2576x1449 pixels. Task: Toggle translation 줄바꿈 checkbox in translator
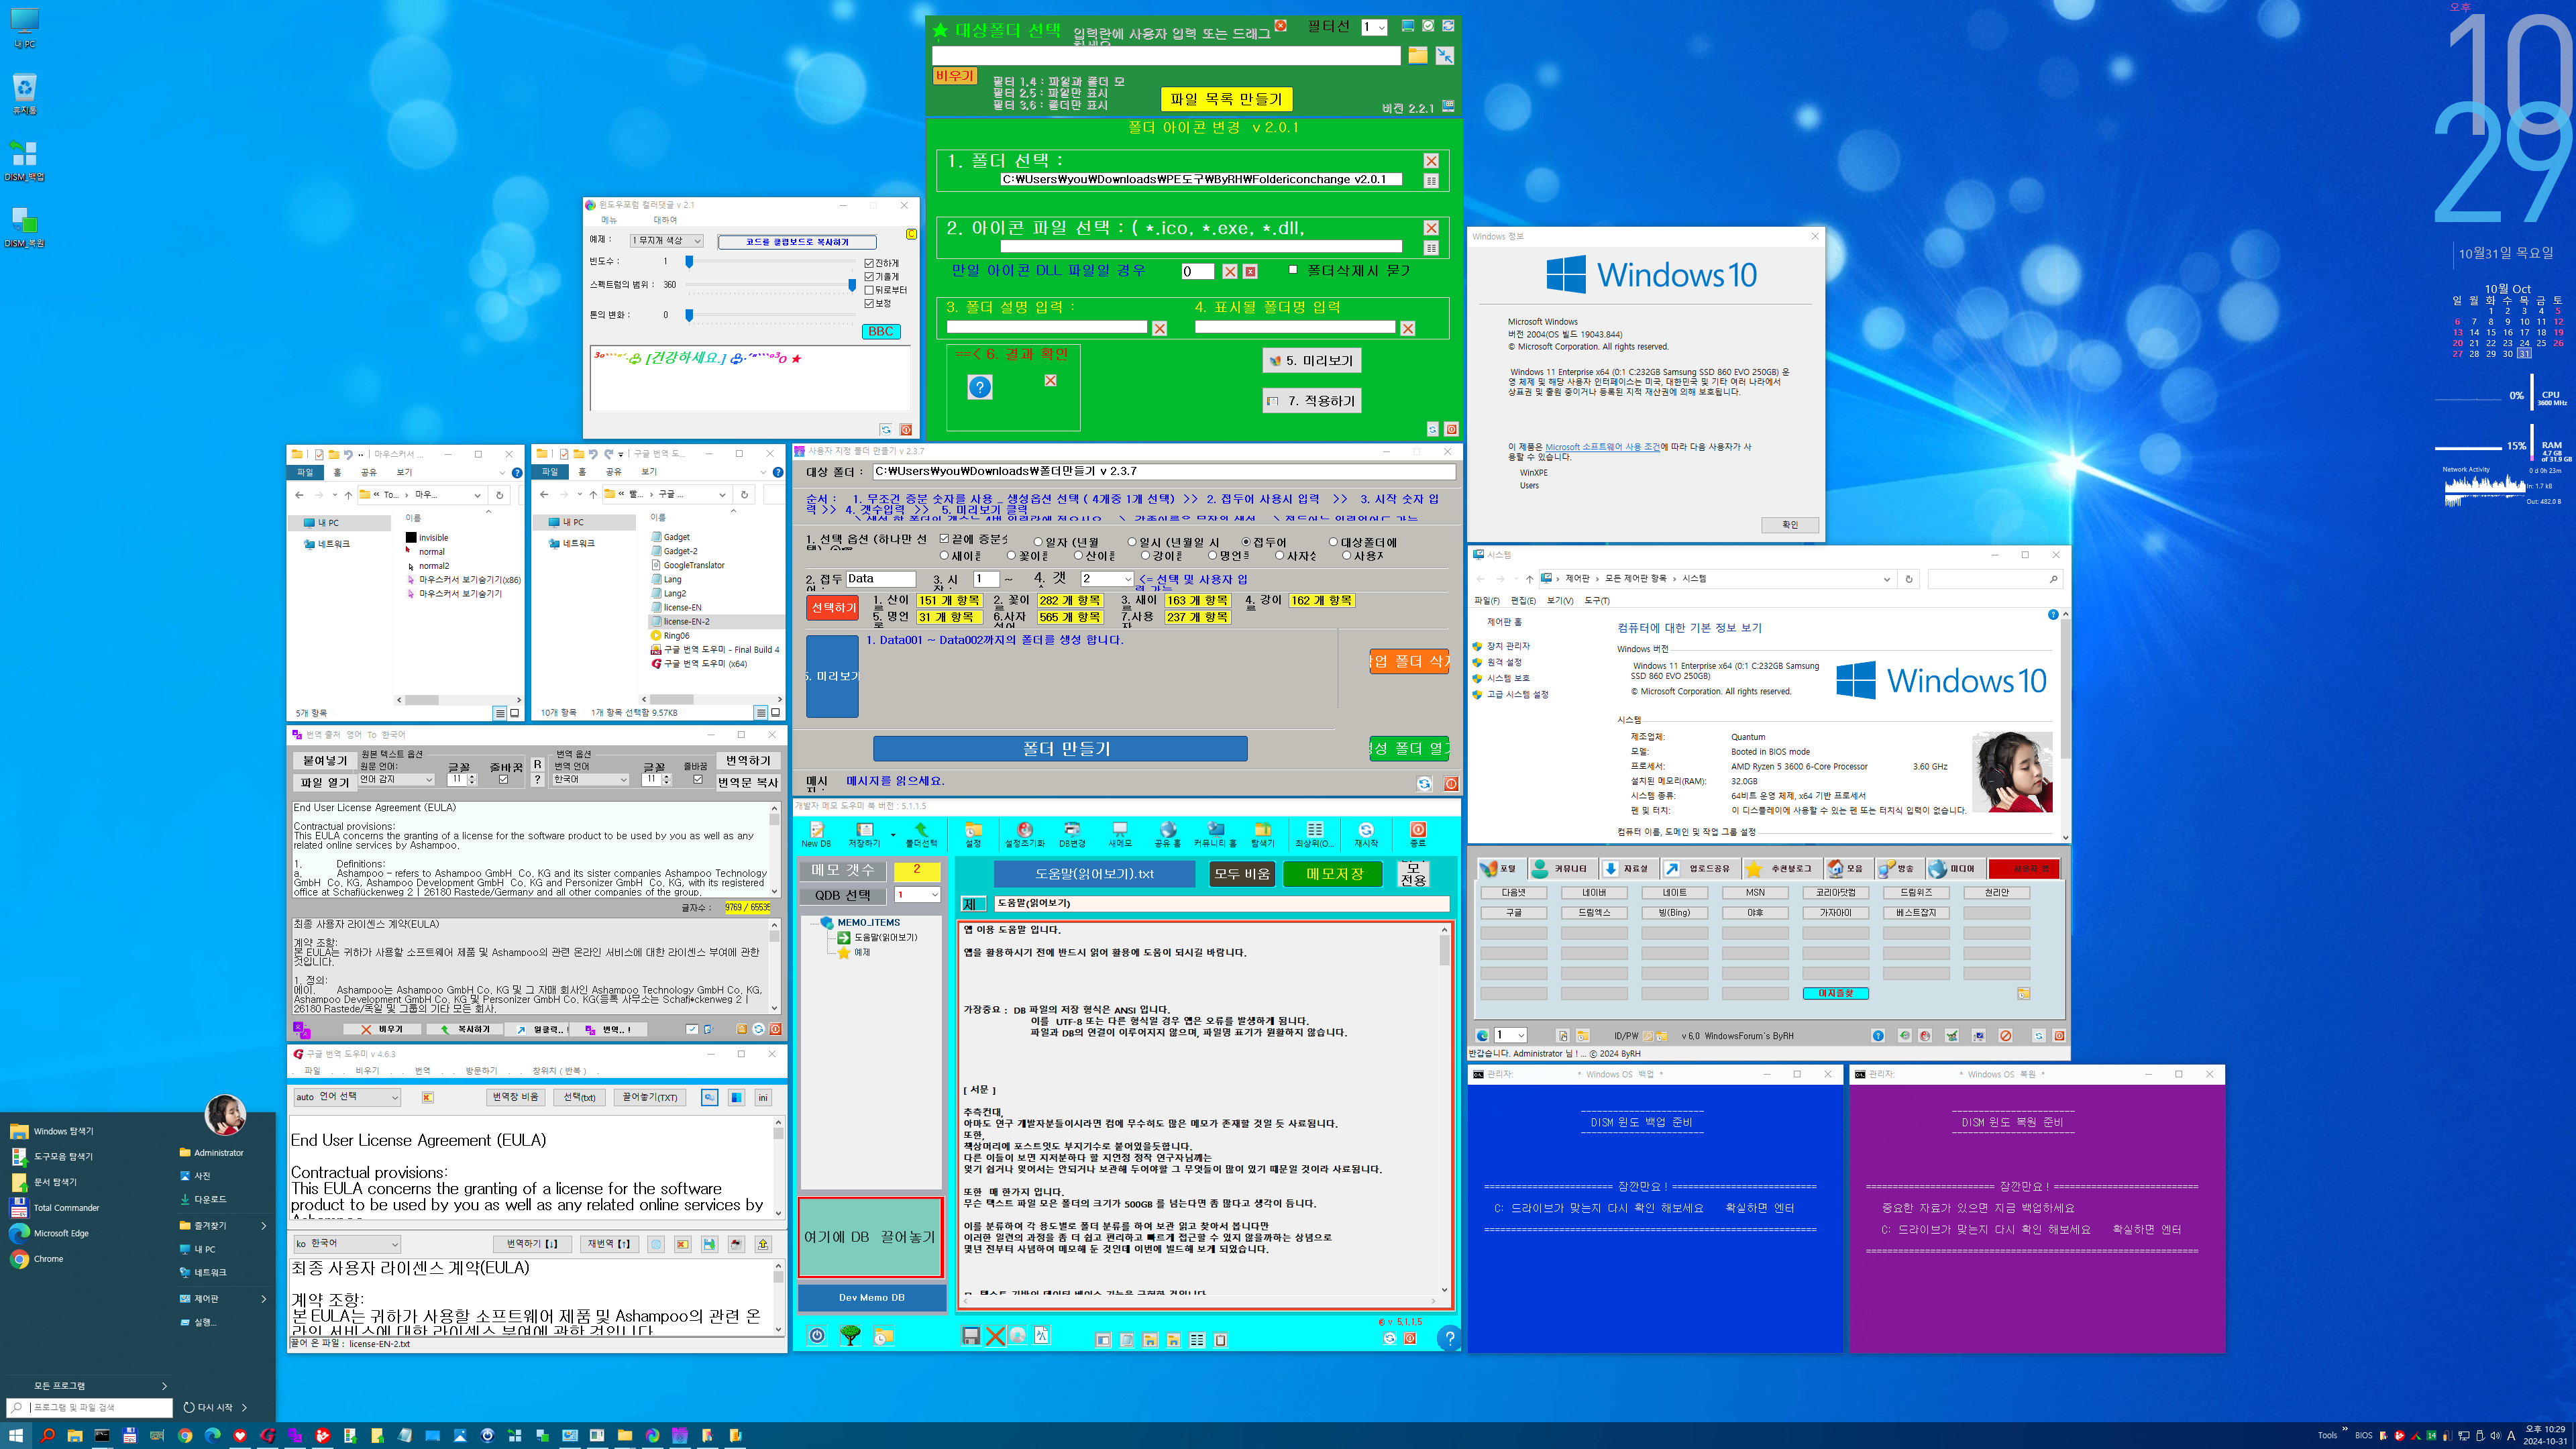click(x=697, y=779)
